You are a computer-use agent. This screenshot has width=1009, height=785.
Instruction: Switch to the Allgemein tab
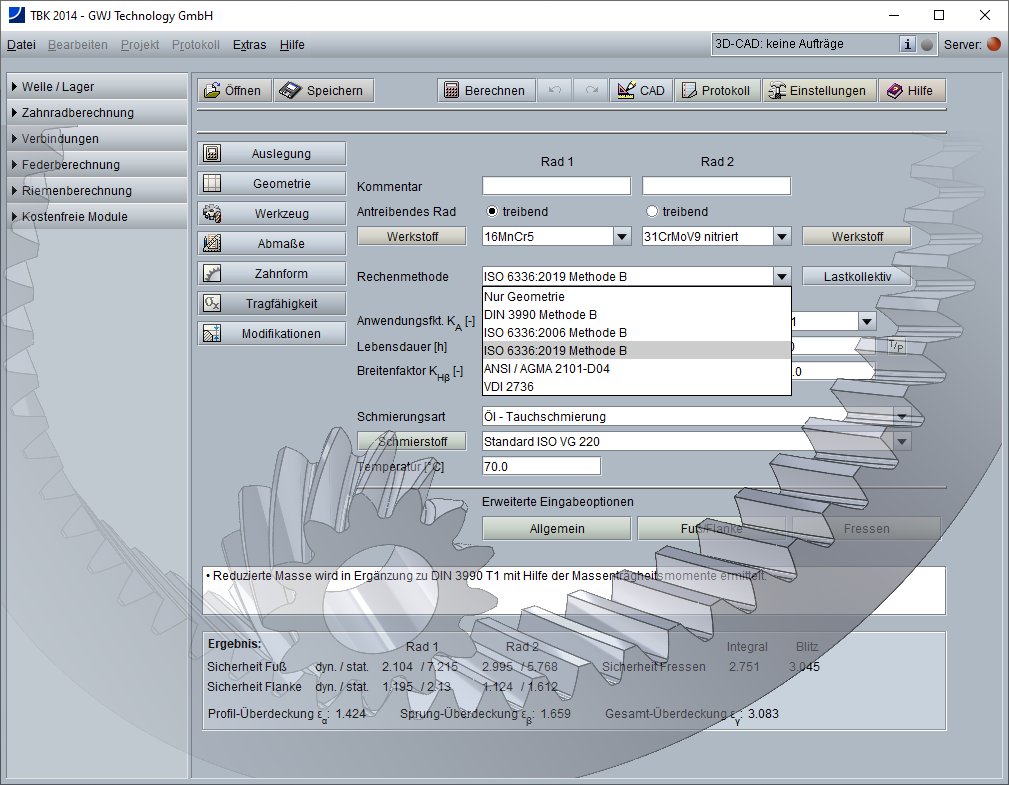pos(555,528)
